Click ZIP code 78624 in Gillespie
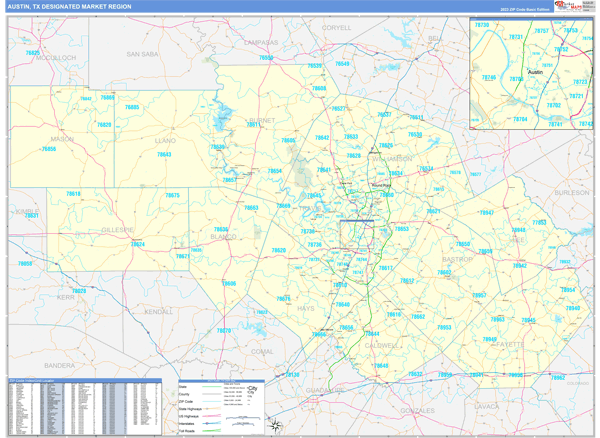 (138, 244)
